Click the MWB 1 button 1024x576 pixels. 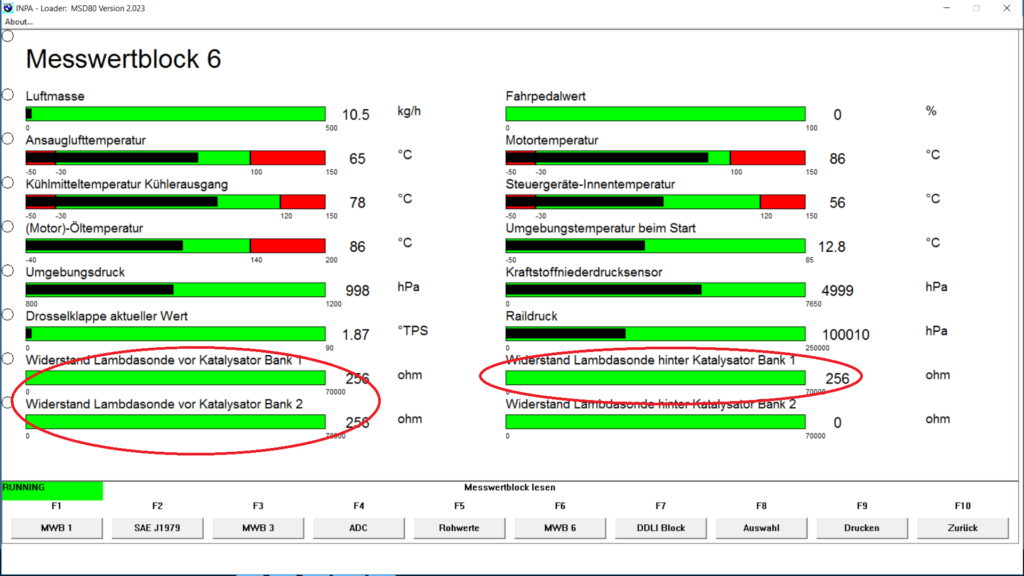tap(57, 528)
